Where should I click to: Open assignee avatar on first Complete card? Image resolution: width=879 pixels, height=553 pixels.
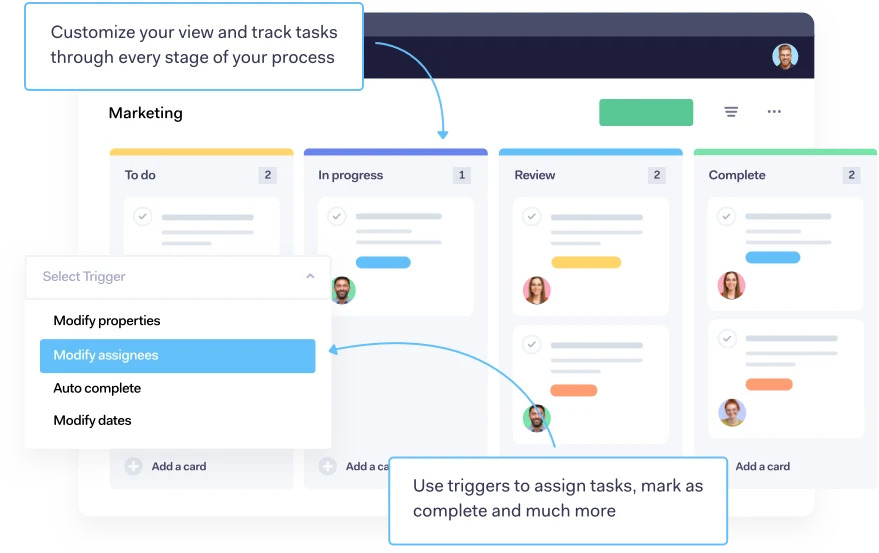[x=731, y=285]
